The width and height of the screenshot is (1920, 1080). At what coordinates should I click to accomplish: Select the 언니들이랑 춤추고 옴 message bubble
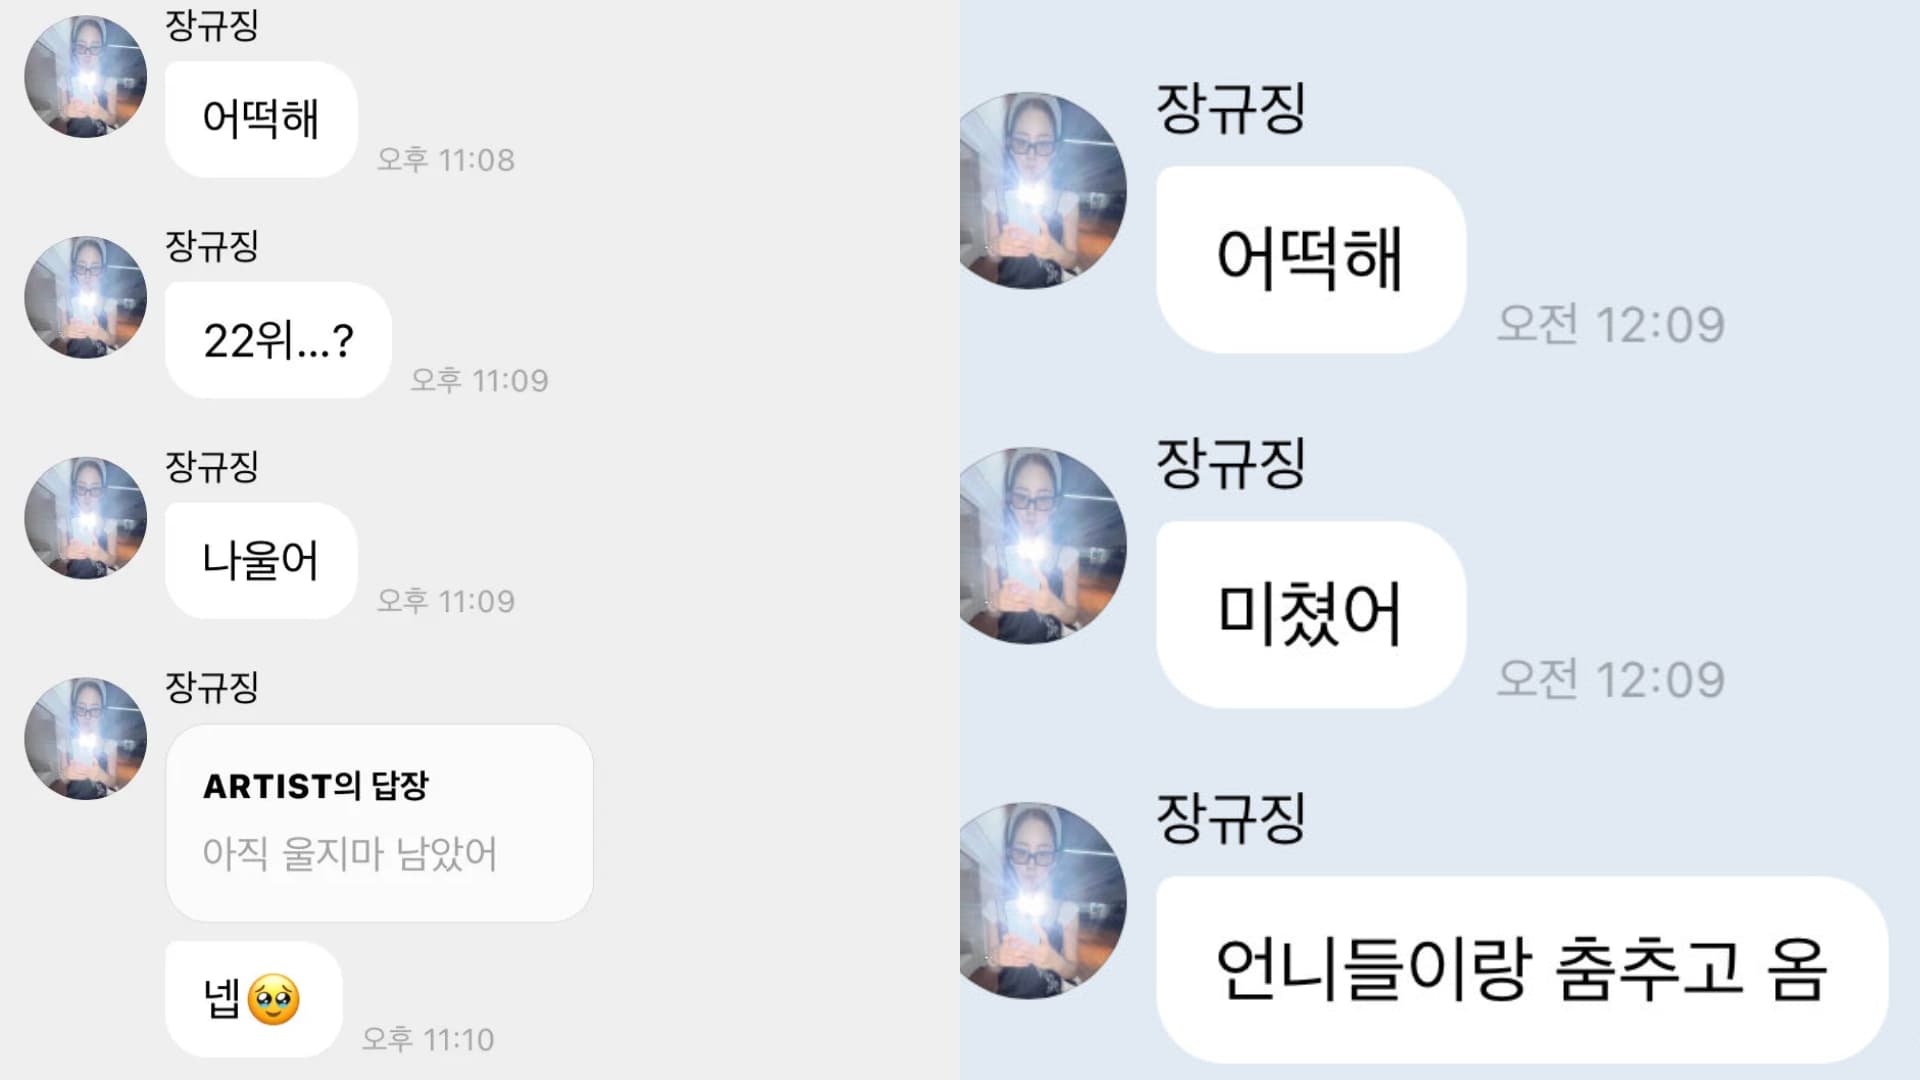[1522, 970]
